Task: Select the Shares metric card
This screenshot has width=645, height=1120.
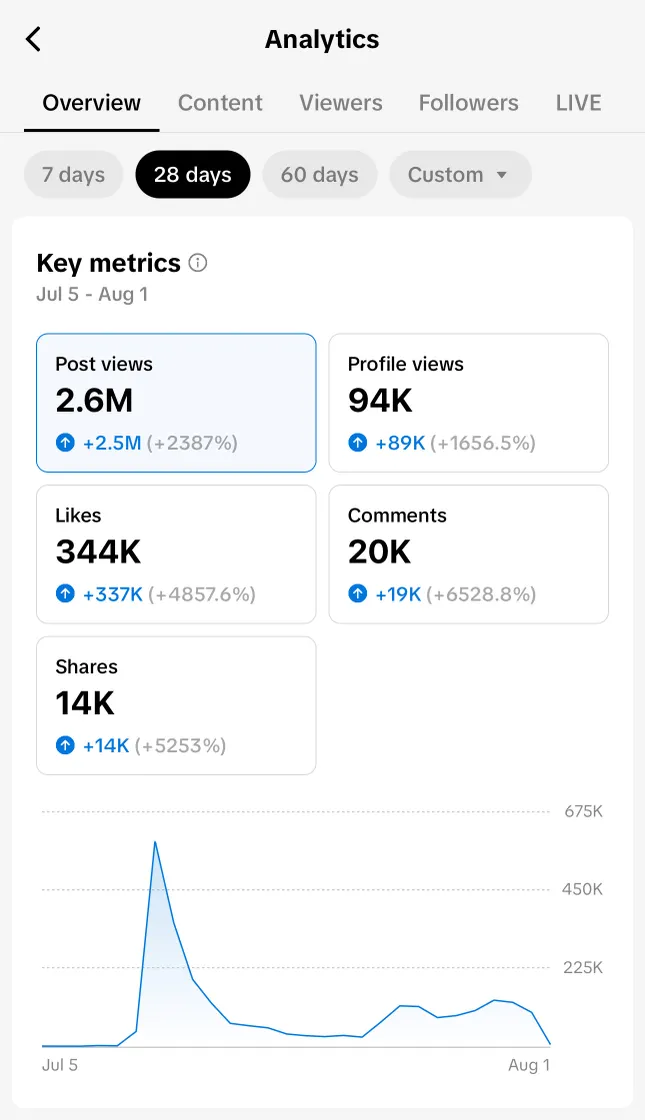Action: pyautogui.click(x=176, y=705)
